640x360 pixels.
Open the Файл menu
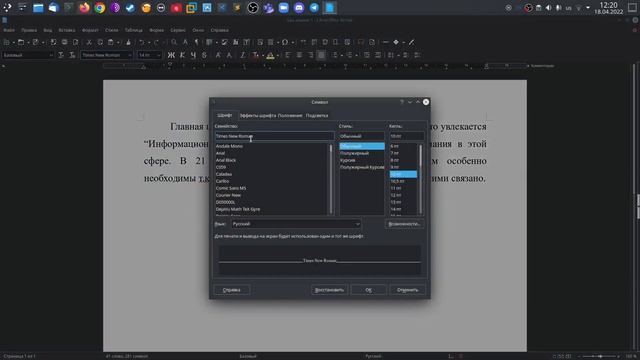coord(9,30)
